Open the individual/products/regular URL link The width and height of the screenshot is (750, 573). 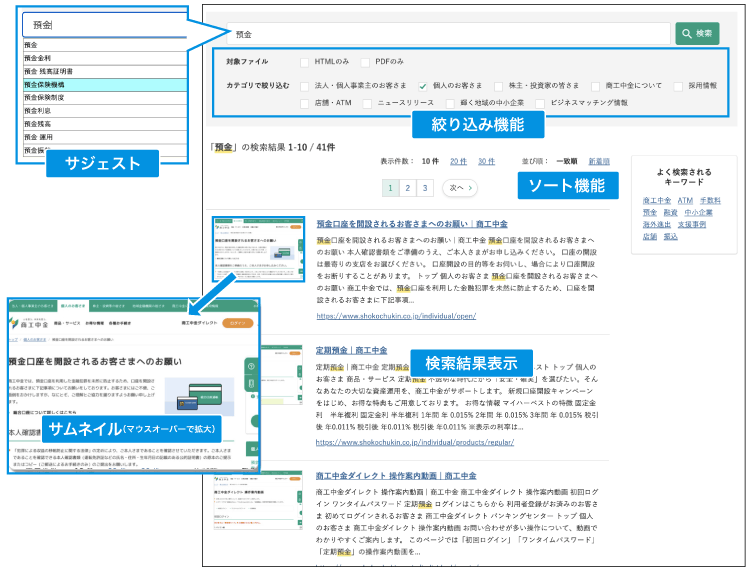click(x=415, y=442)
